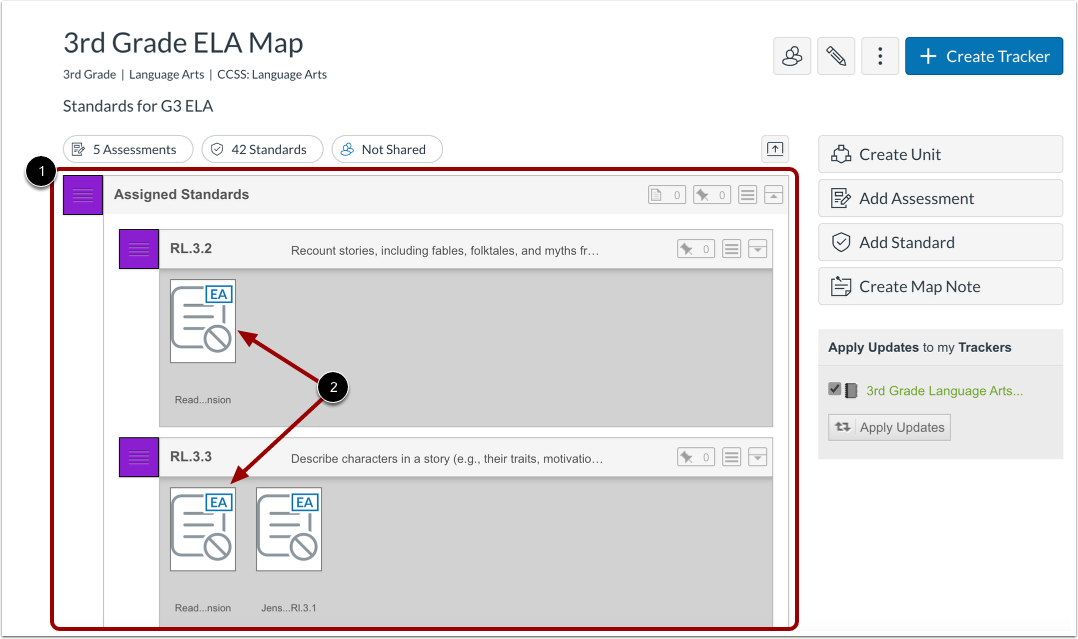Click the map notes document icon on Assigned Standards

pyautogui.click(x=666, y=194)
